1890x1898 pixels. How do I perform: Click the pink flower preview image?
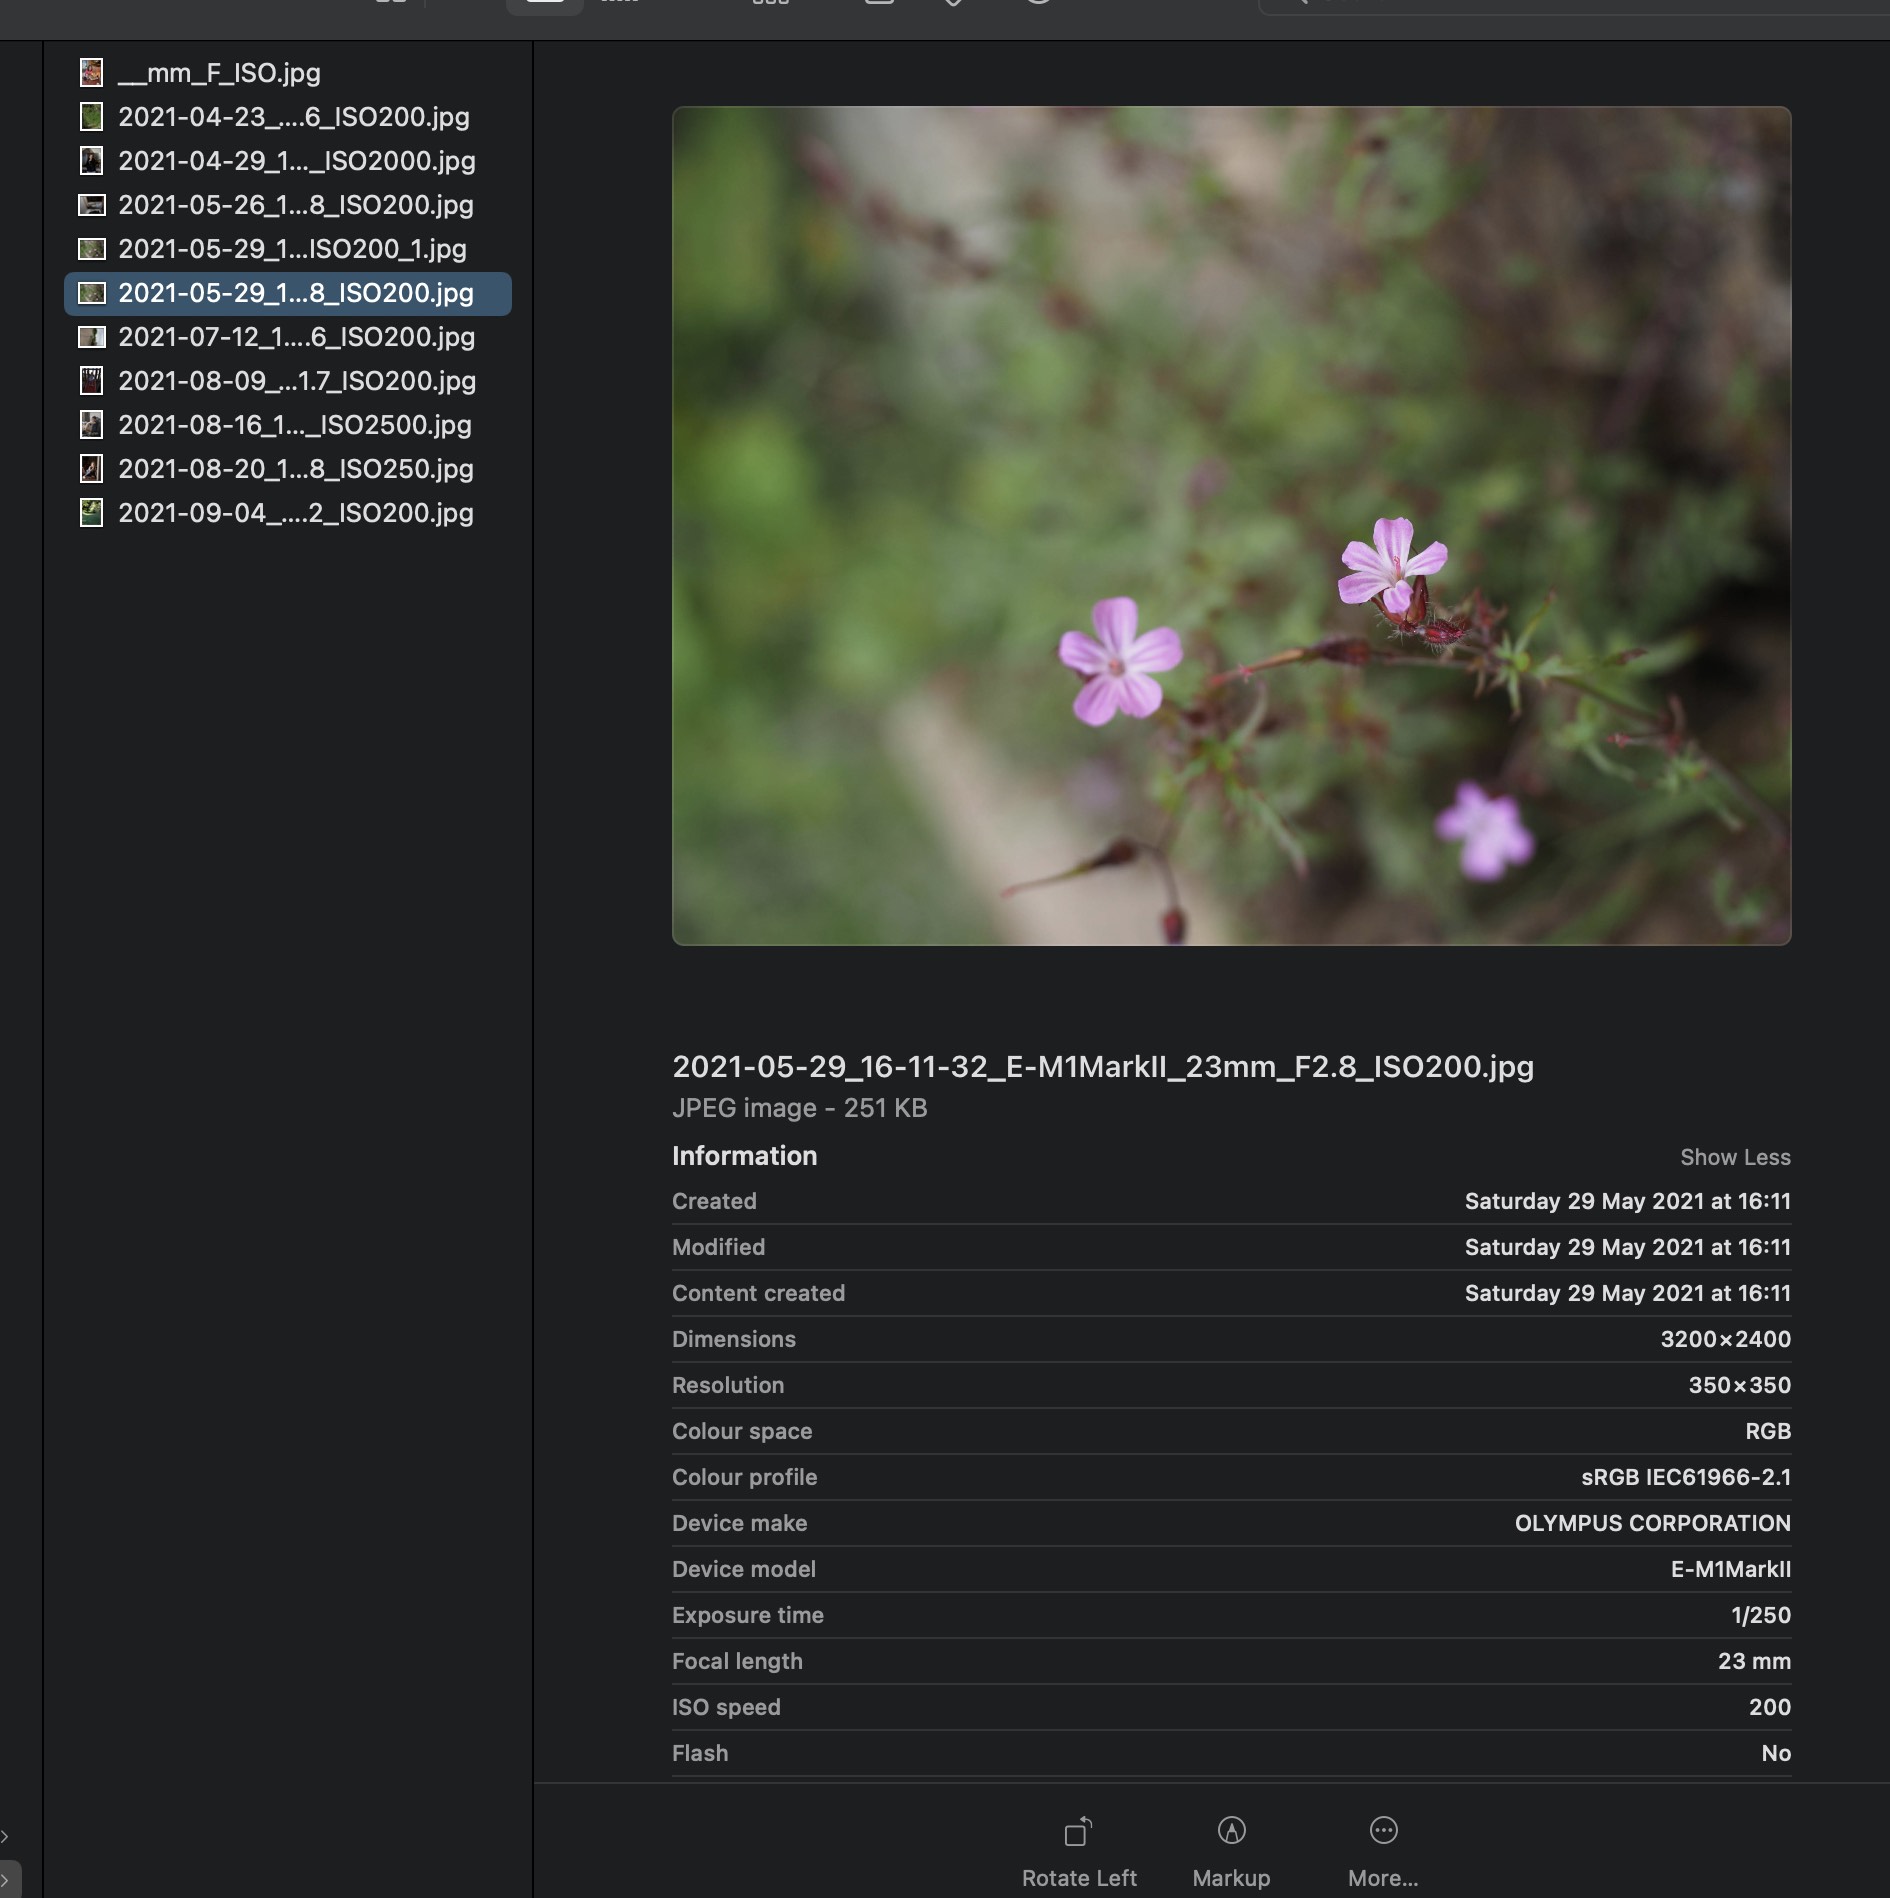click(x=1231, y=526)
